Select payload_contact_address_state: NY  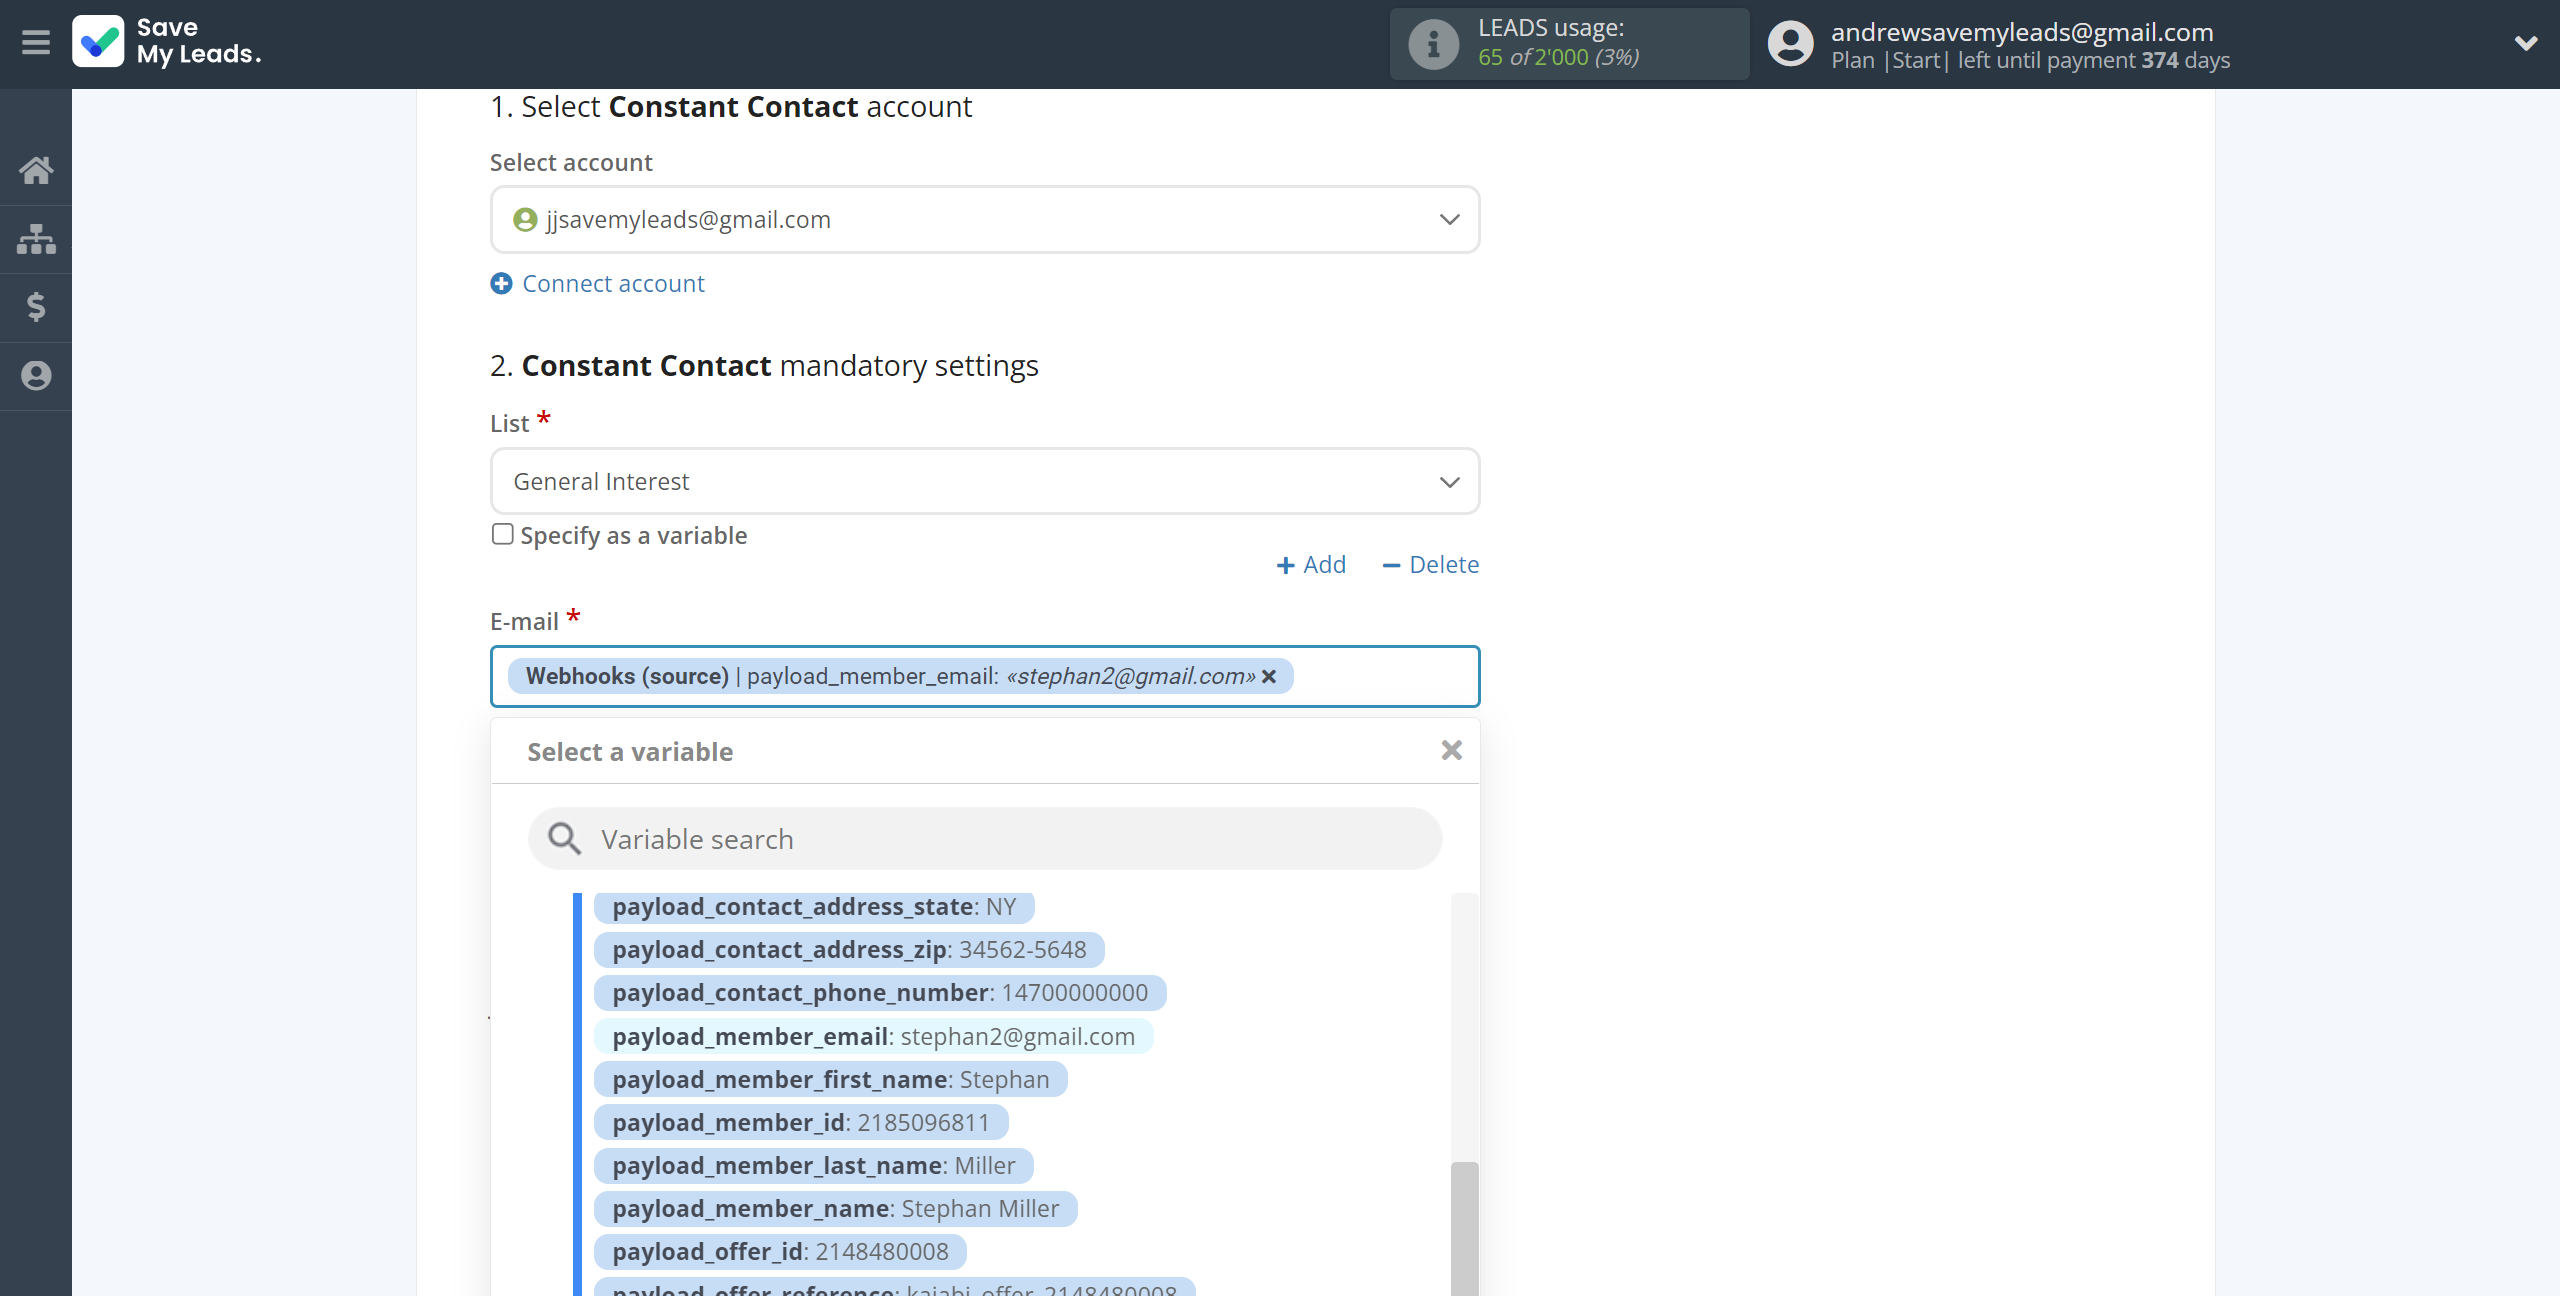814,907
